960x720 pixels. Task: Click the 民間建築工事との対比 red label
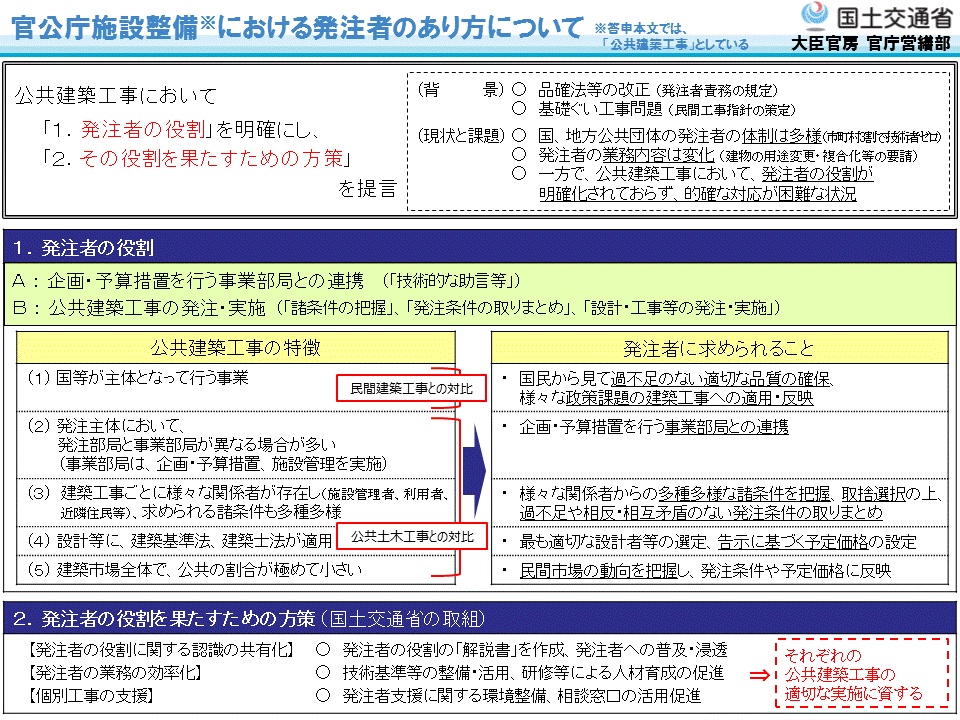[410, 387]
